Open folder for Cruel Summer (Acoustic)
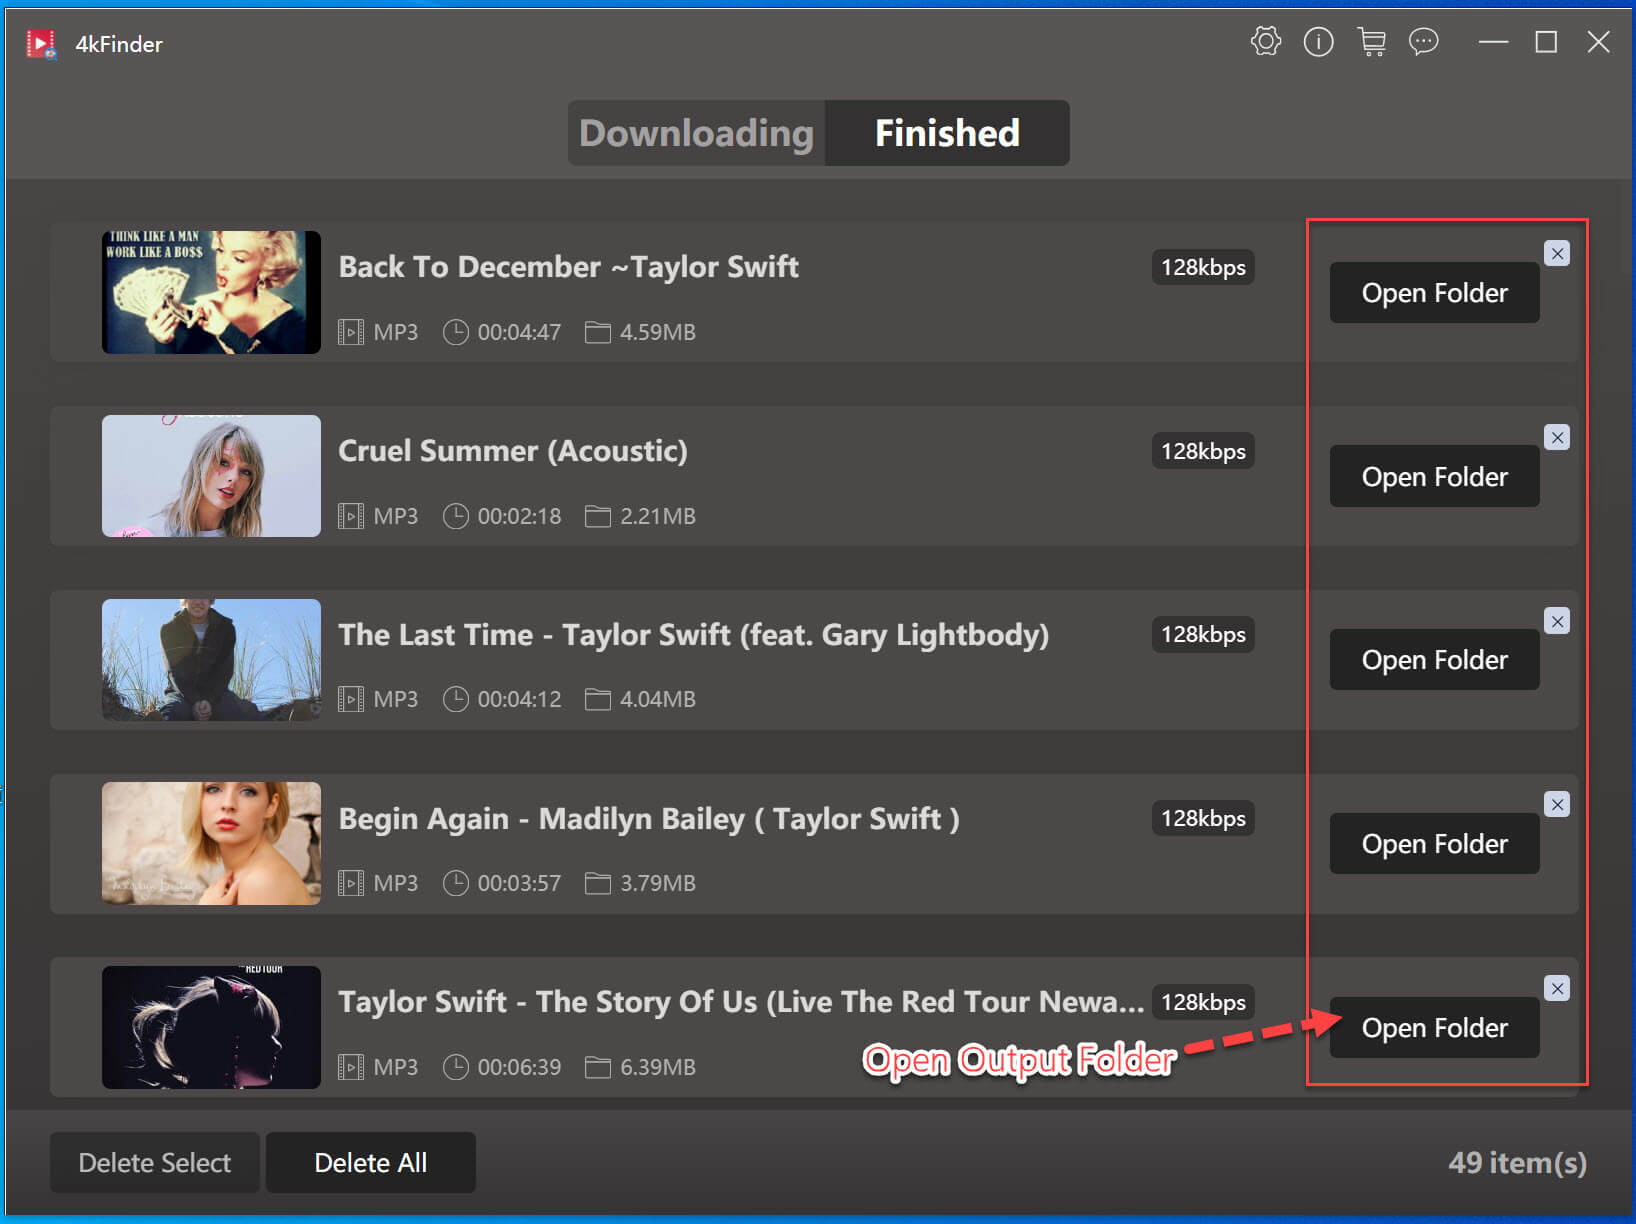This screenshot has width=1636, height=1224. pyautogui.click(x=1433, y=477)
